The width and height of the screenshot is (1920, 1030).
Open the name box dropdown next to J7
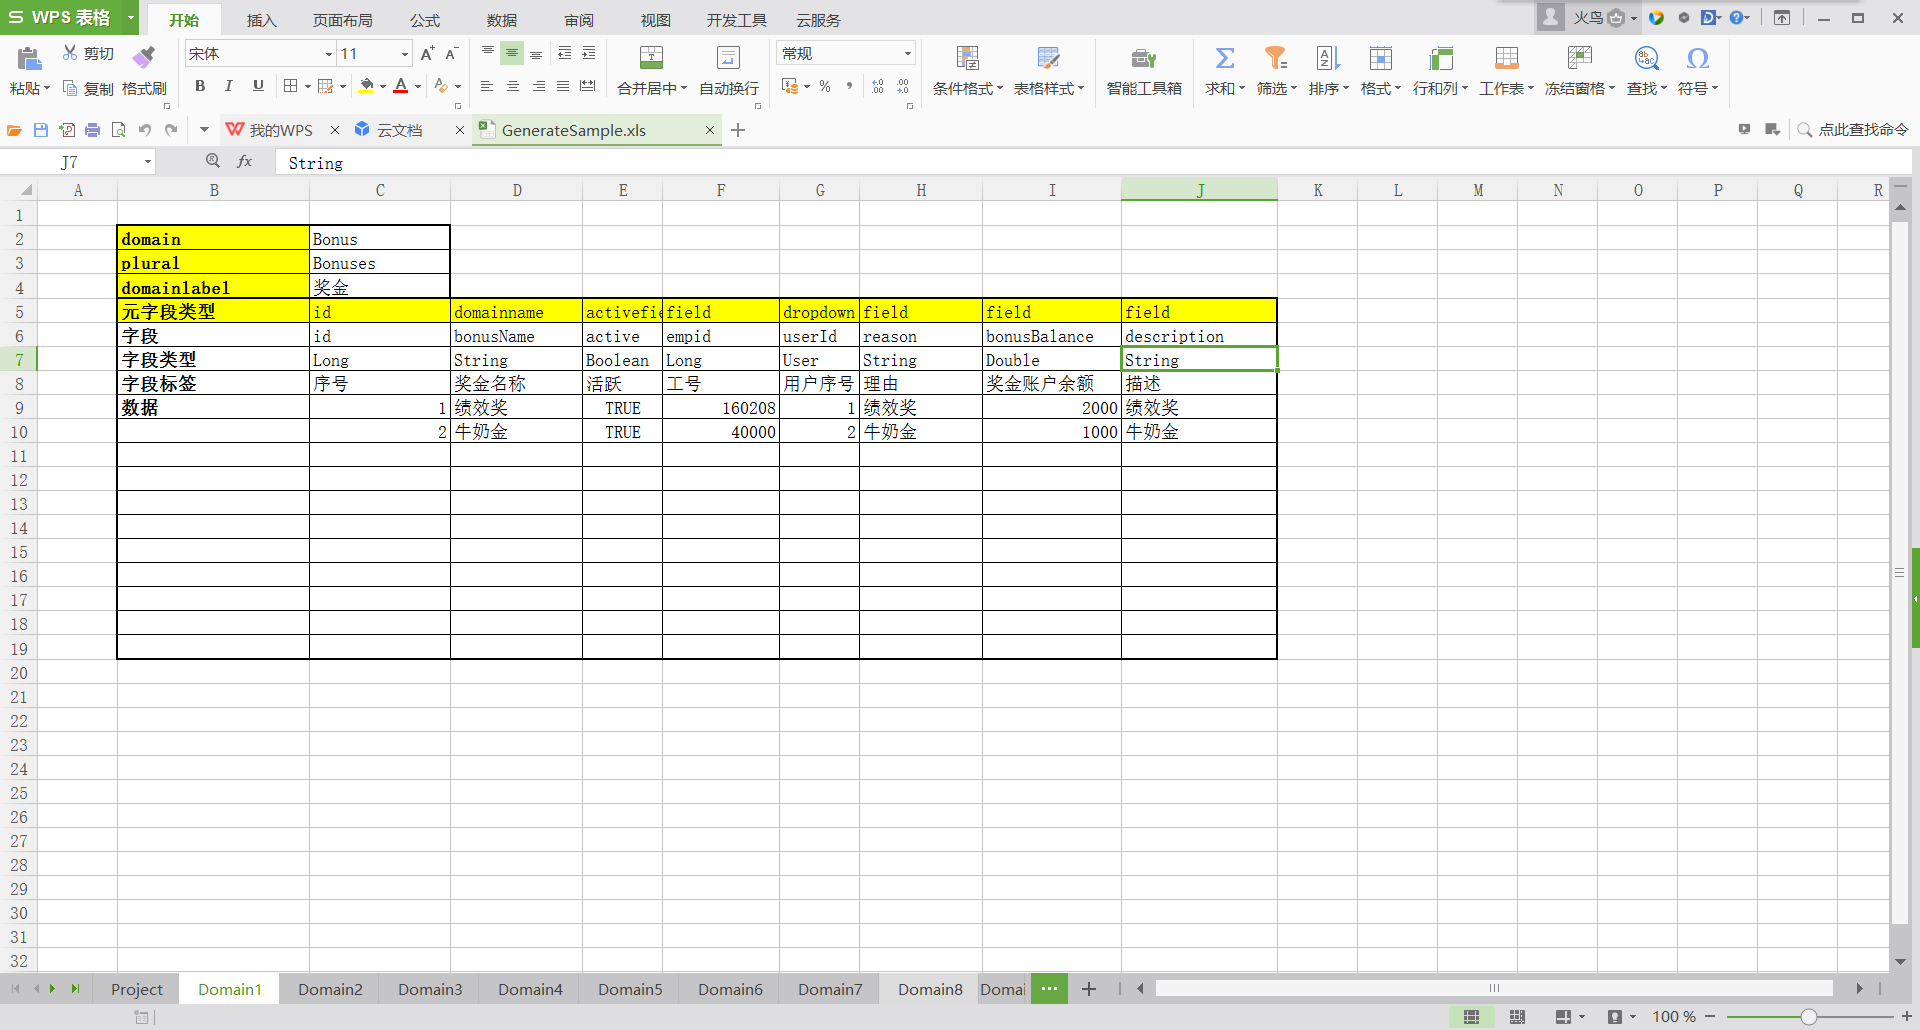147,162
